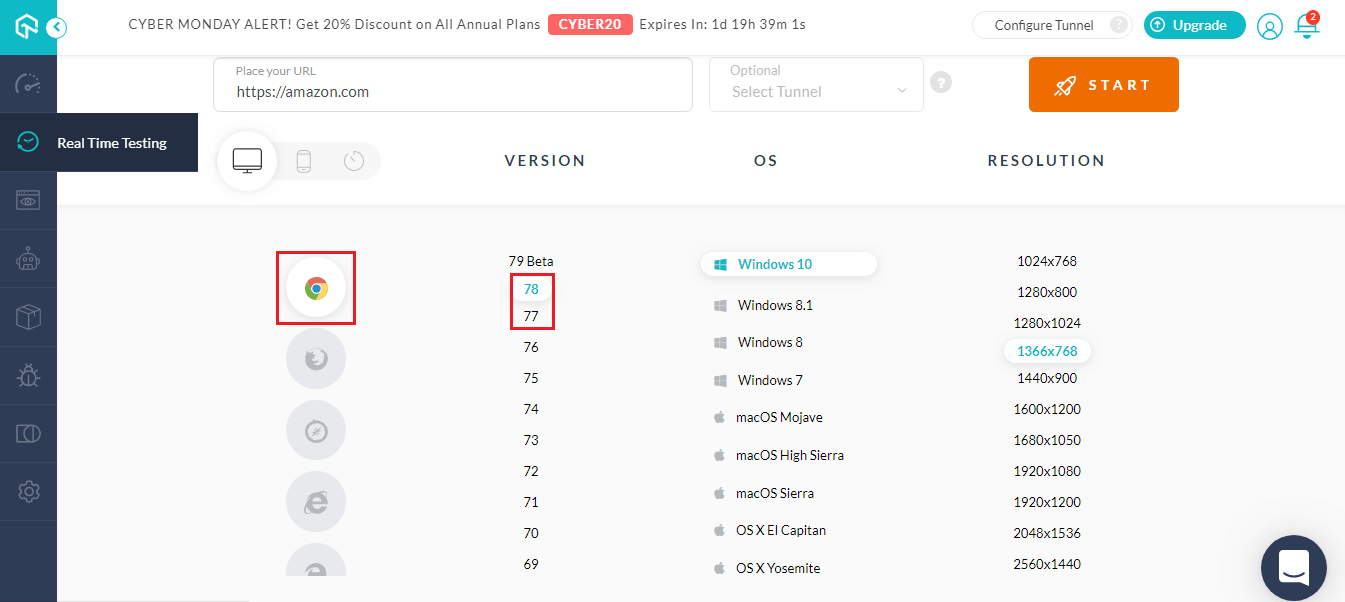Select Chrome version 77

click(531, 316)
